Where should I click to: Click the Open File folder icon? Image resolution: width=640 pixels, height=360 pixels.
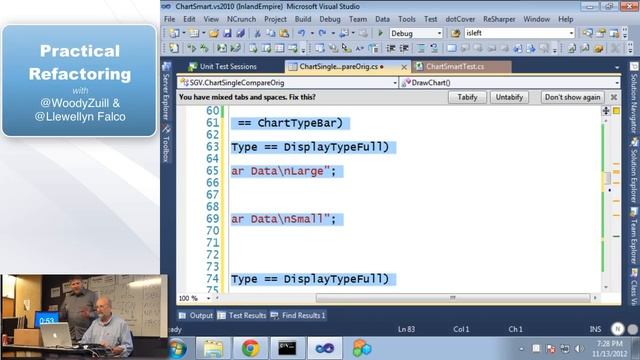tap(214, 33)
